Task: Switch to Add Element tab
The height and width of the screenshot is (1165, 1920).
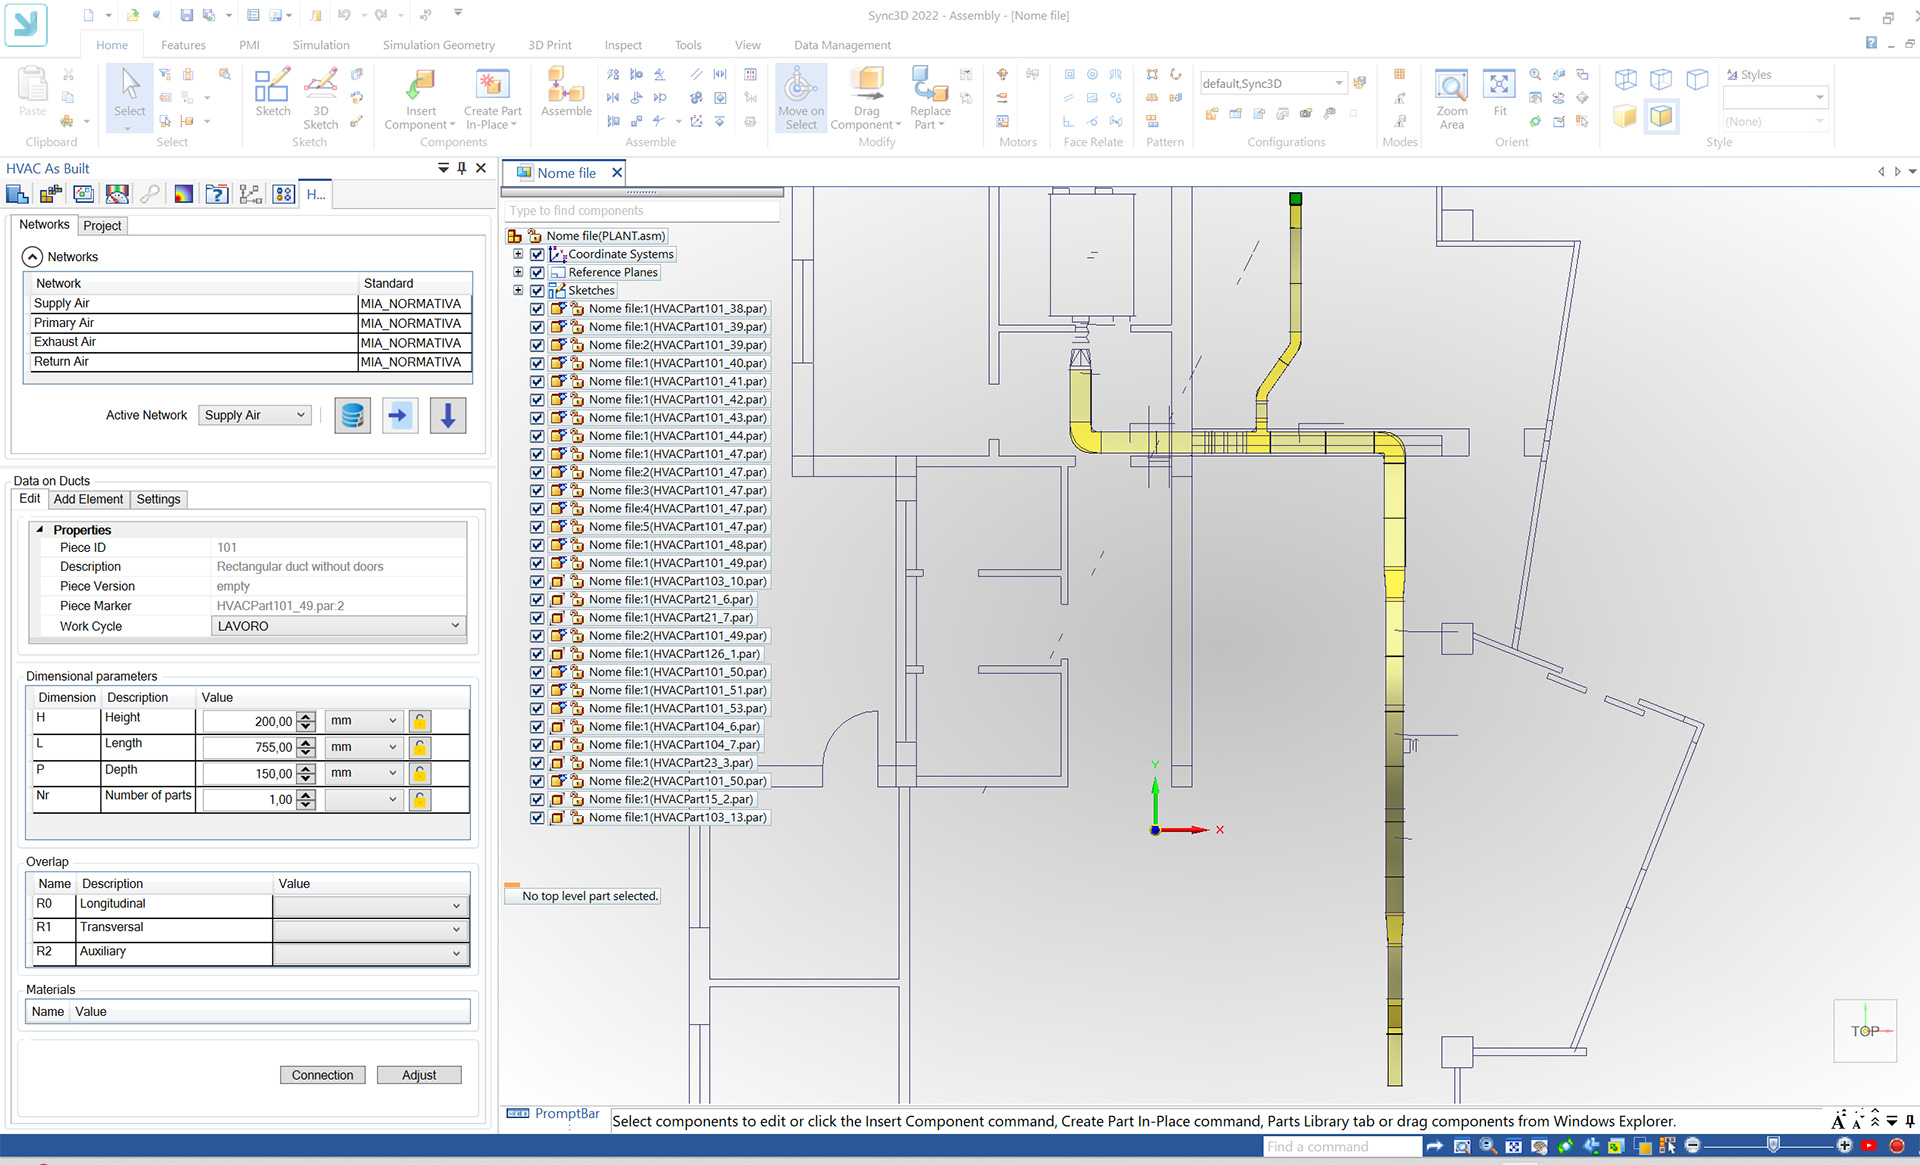Action: tap(88, 499)
